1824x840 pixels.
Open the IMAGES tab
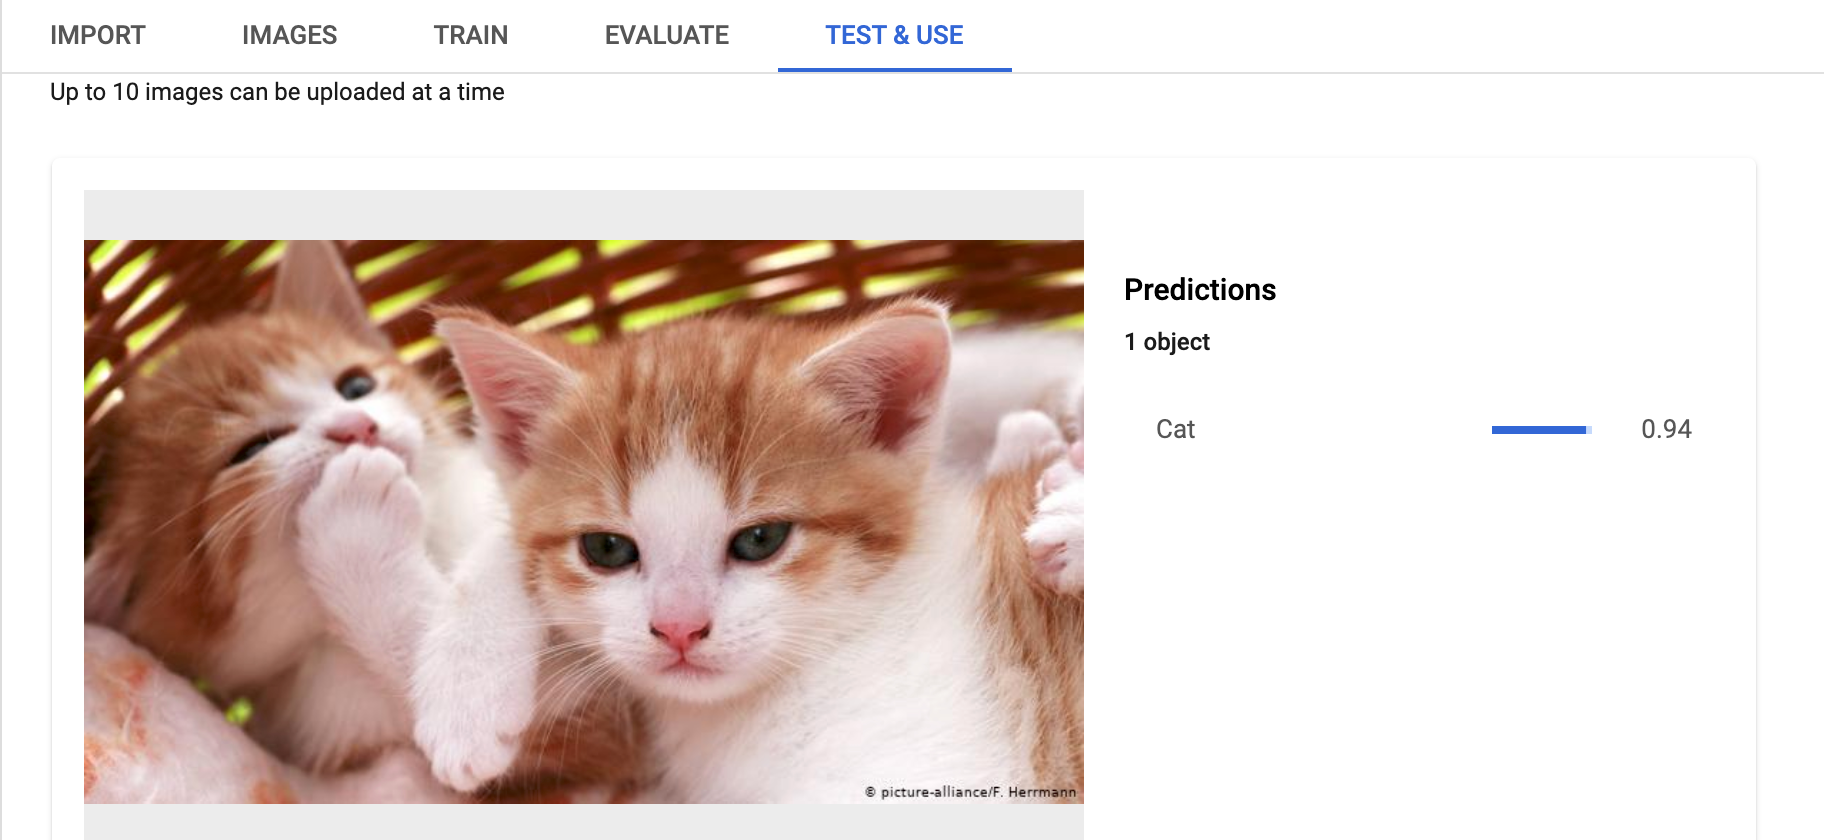288,35
